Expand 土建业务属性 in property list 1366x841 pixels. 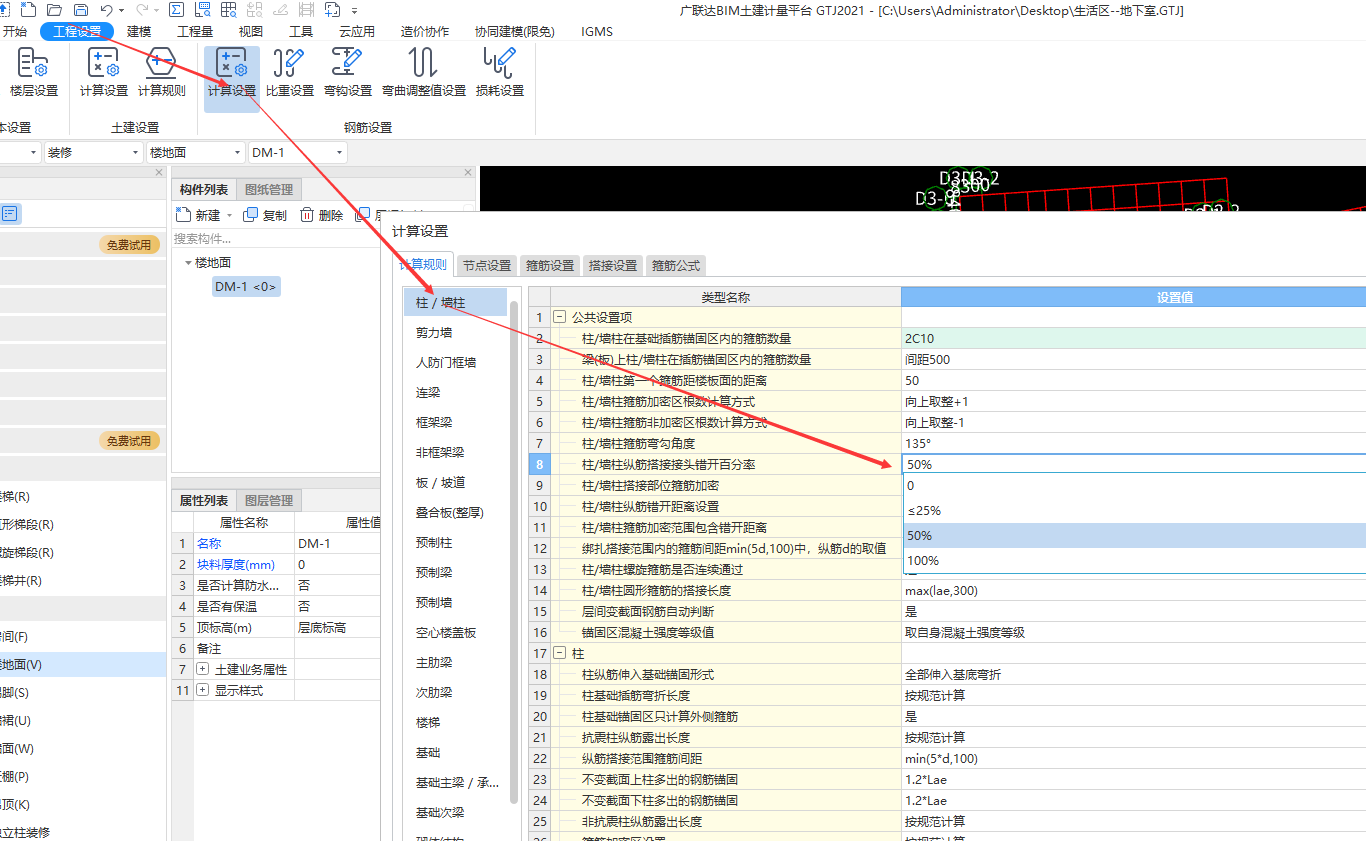[203, 669]
